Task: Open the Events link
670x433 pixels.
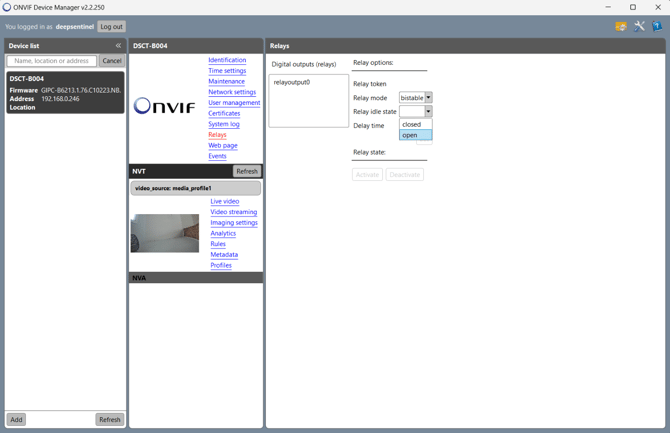Action: 217,156
